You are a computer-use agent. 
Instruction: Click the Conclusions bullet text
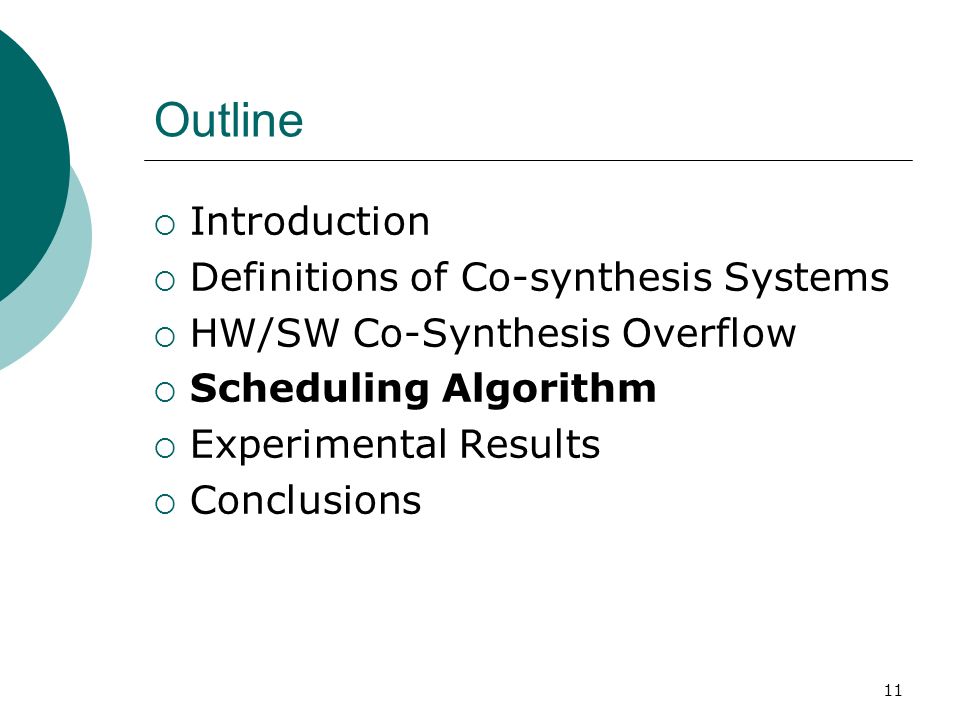click(x=306, y=500)
